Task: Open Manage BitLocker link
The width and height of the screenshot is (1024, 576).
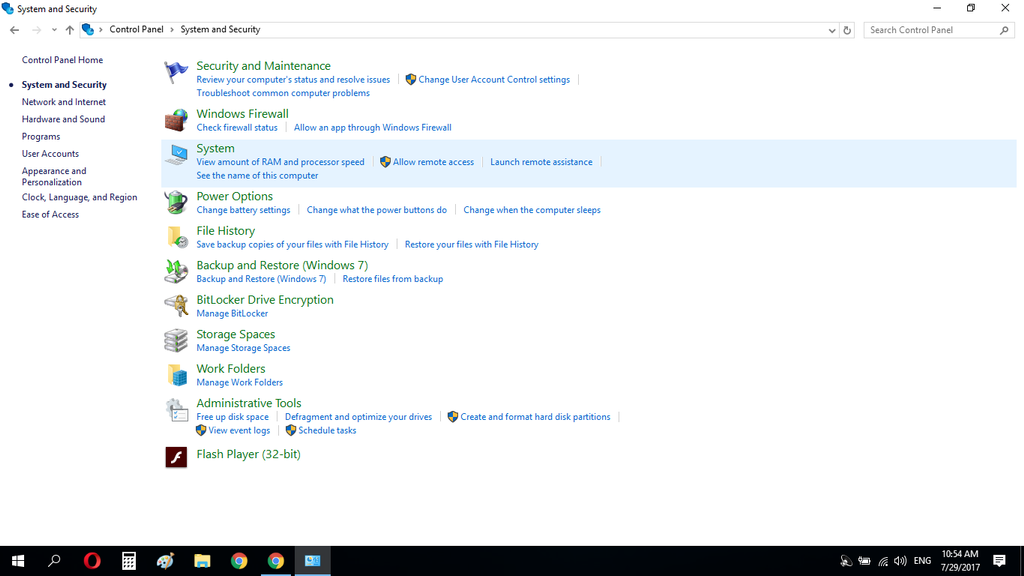Action: tap(232, 313)
